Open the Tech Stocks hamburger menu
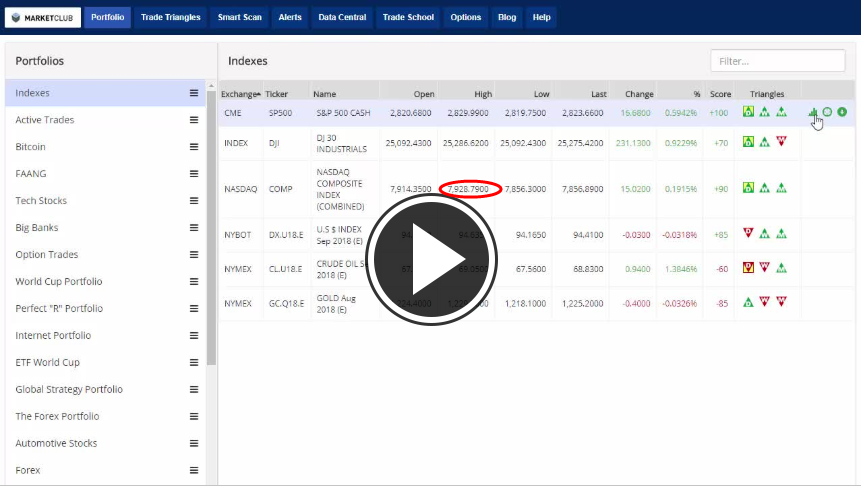 [x=194, y=200]
